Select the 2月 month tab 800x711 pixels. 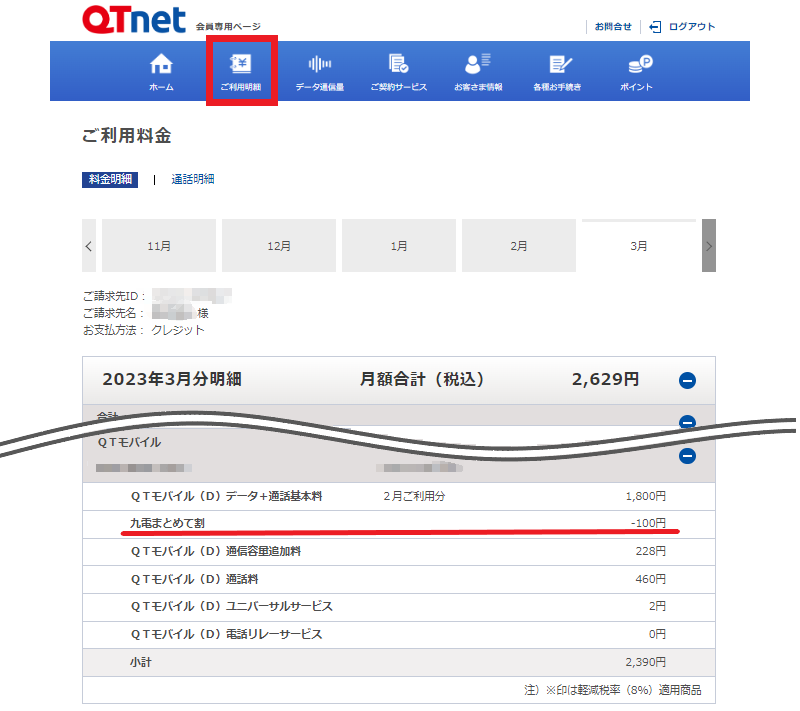point(519,246)
